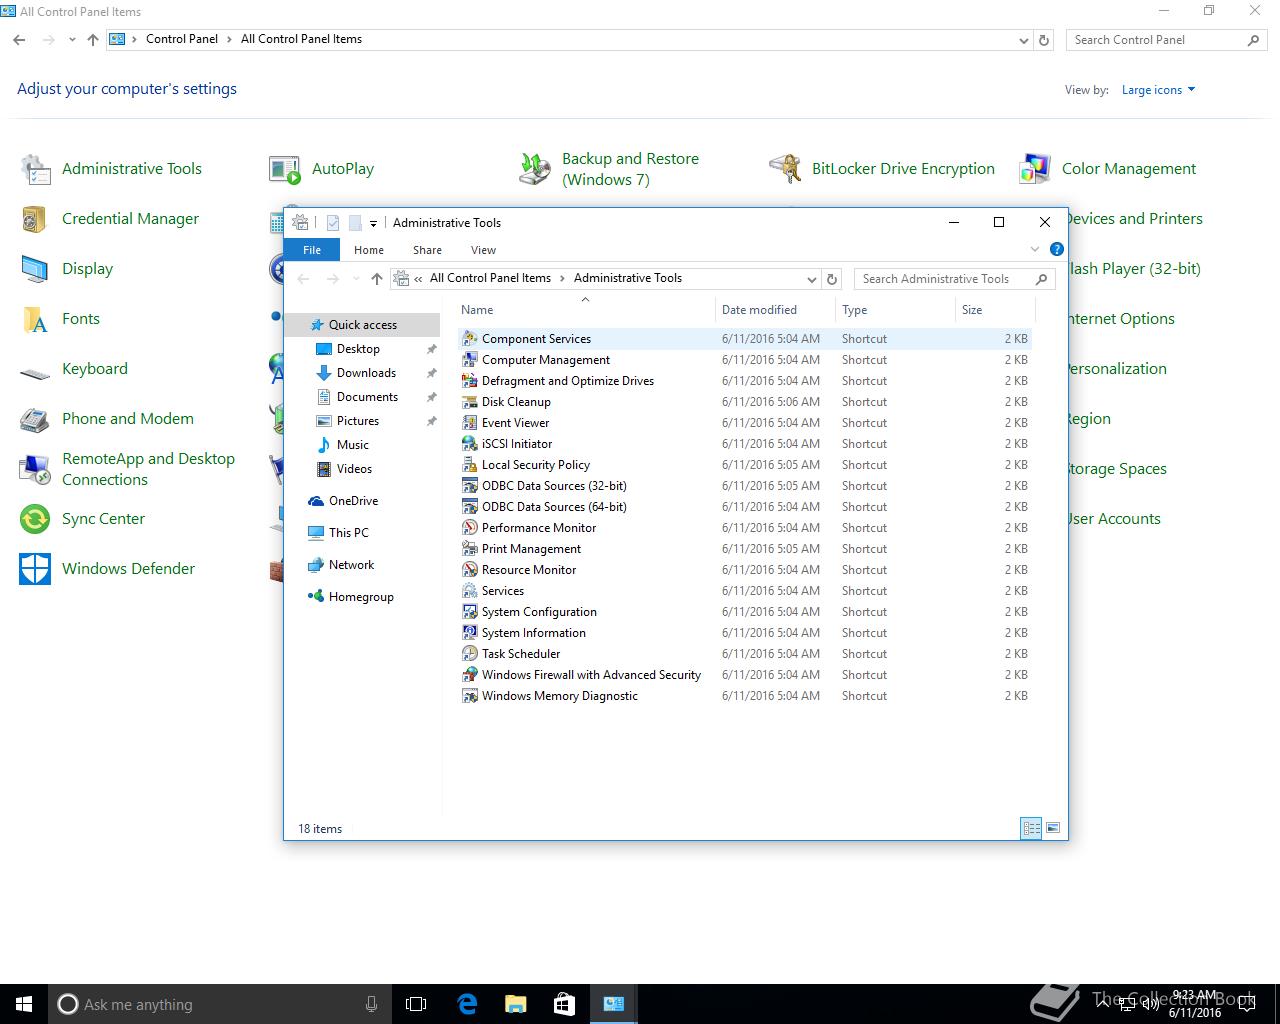Click the Windows Memory Diagnostic icon
This screenshot has width=1280, height=1024.
469,696
